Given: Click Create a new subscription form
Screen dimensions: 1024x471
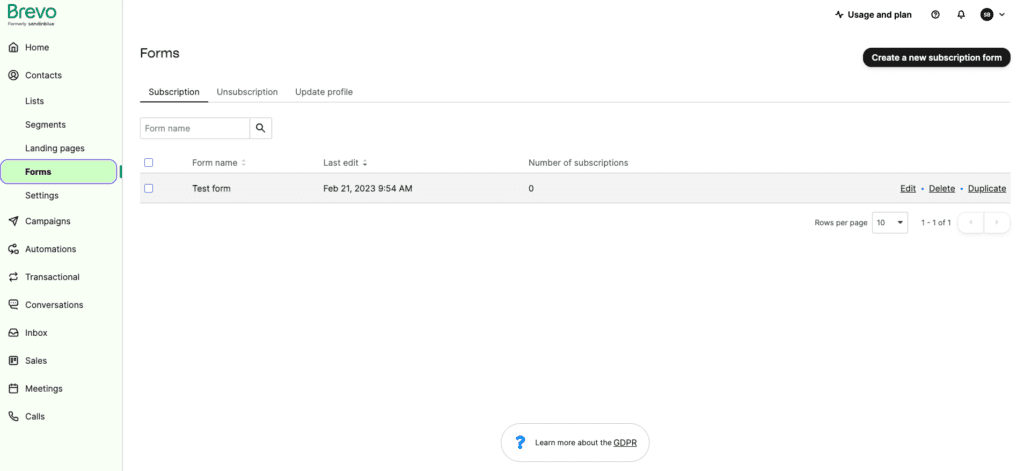Looking at the screenshot, I should [x=936, y=57].
